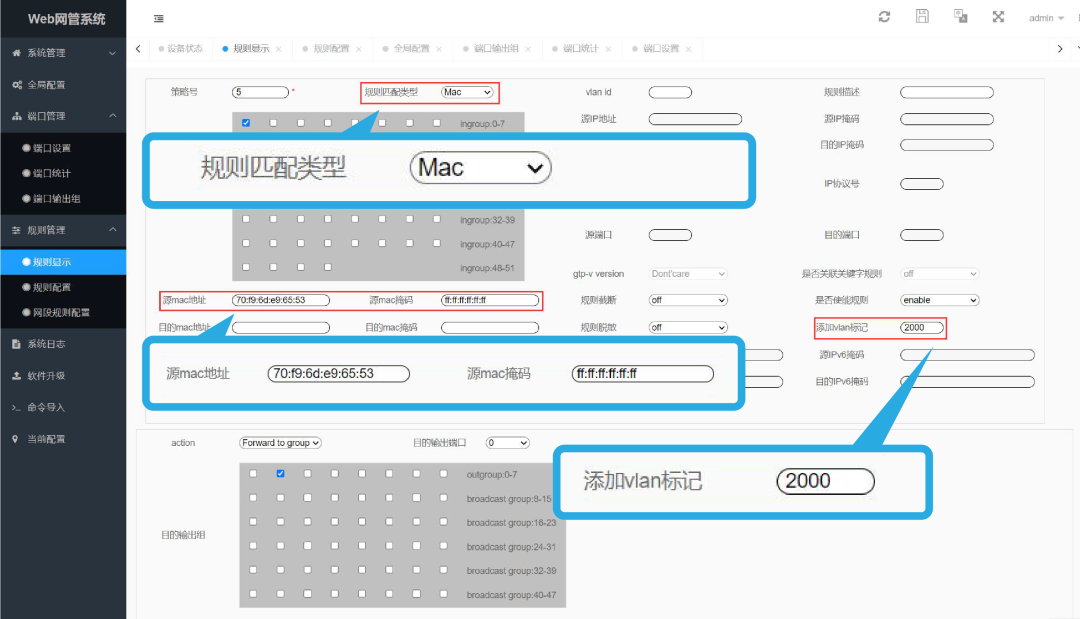Click the 策略号 input field
This screenshot has height=619, width=1080.
pos(260,92)
